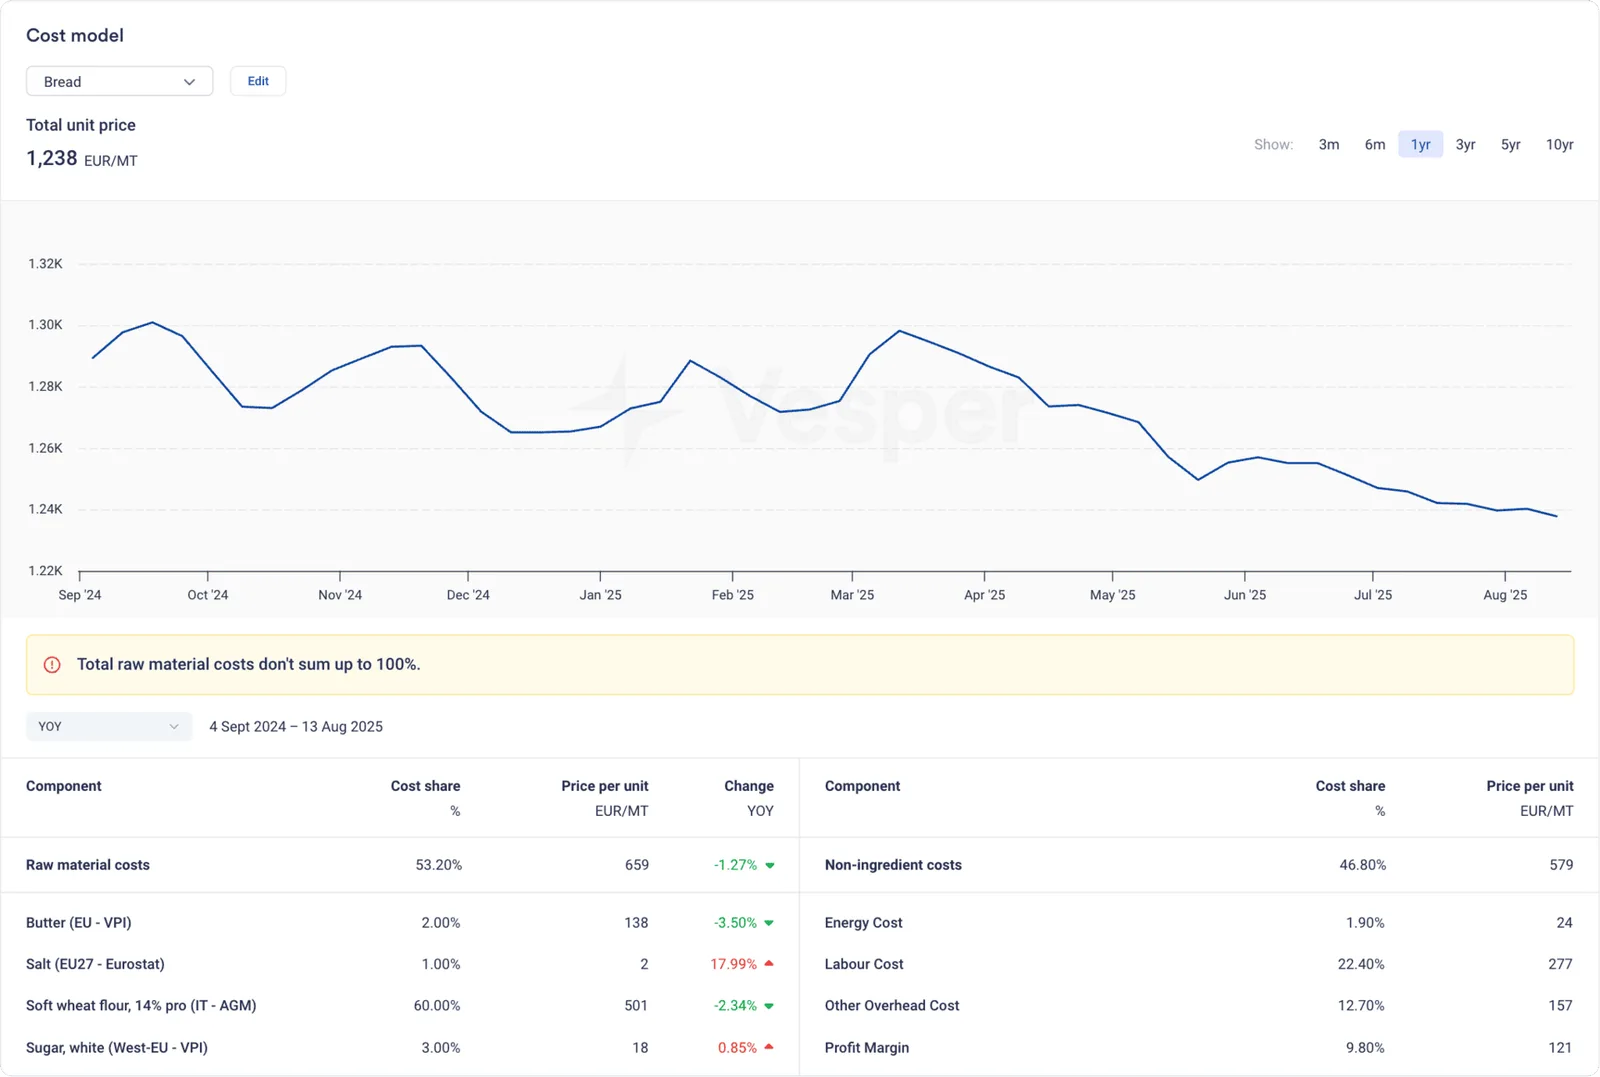The image size is (1600, 1077).
Task: Select the 1yr time range
Action: [x=1420, y=144]
